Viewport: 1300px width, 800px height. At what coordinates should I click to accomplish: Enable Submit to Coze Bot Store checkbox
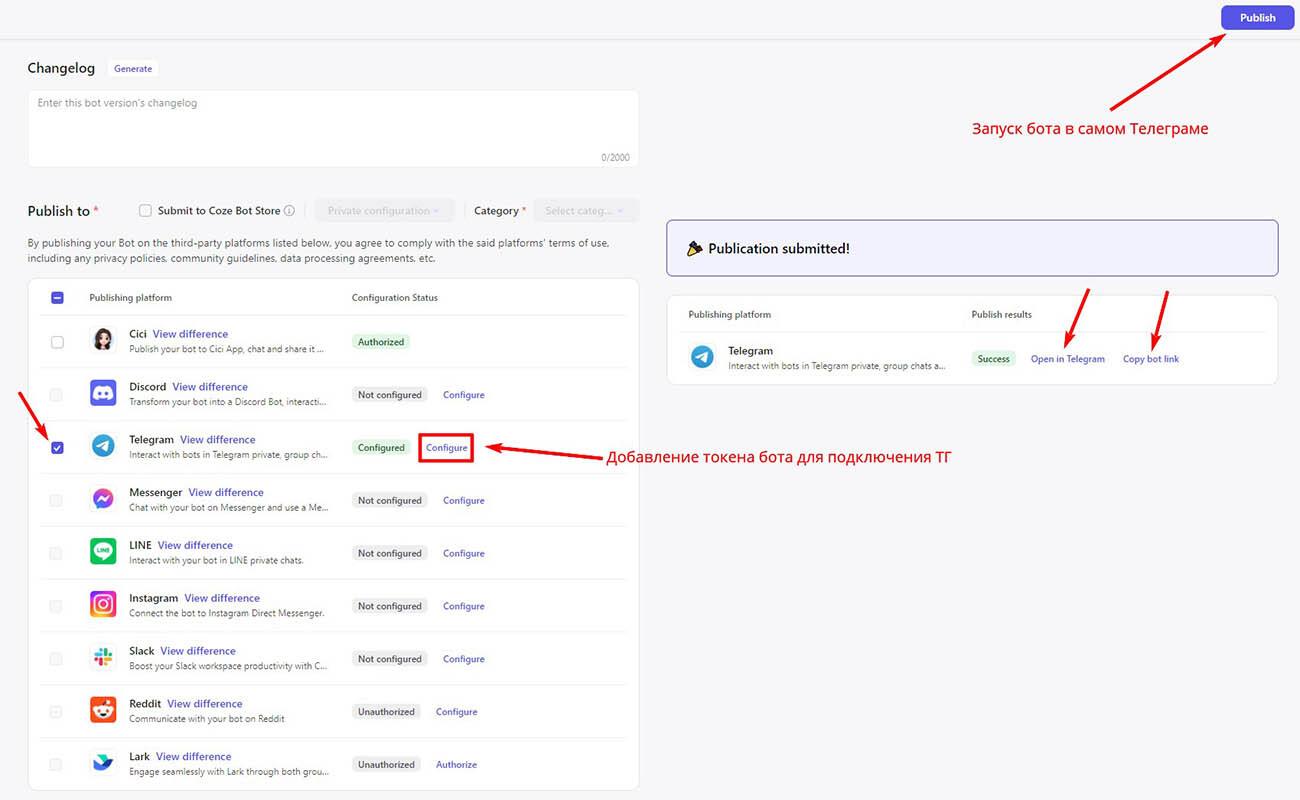[x=145, y=211]
